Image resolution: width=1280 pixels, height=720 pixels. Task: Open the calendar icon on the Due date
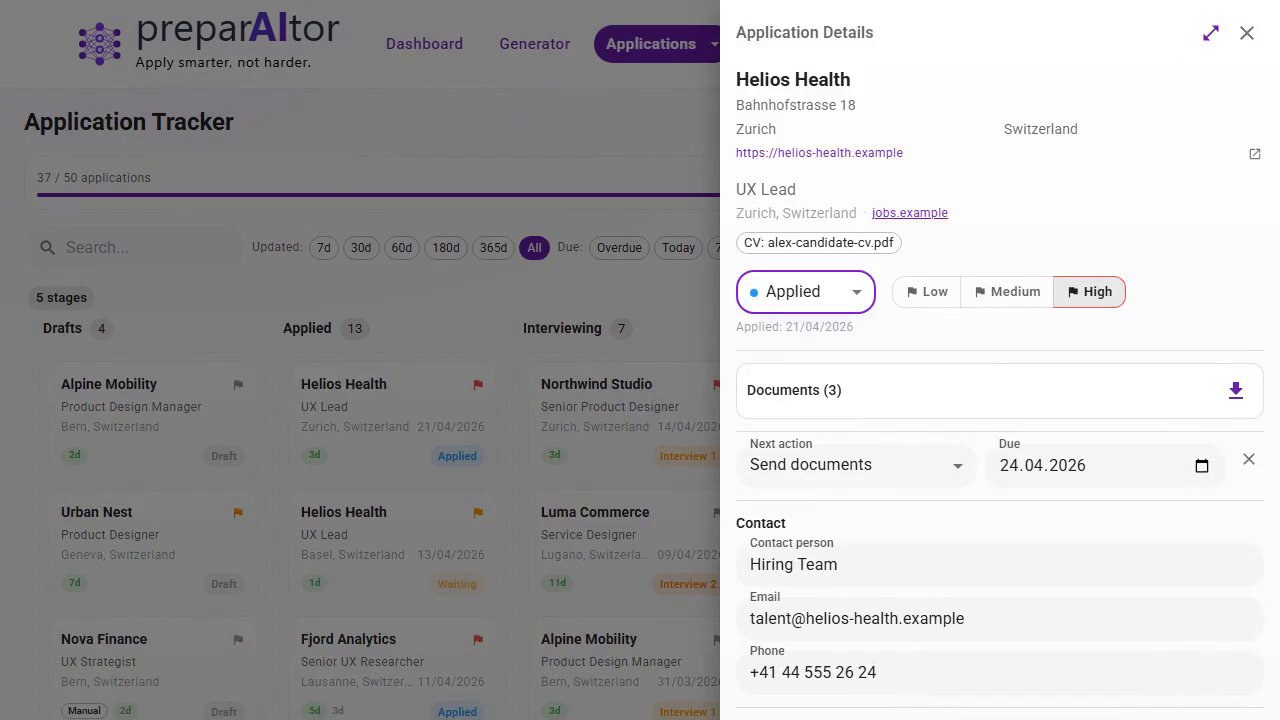pyautogui.click(x=1201, y=465)
